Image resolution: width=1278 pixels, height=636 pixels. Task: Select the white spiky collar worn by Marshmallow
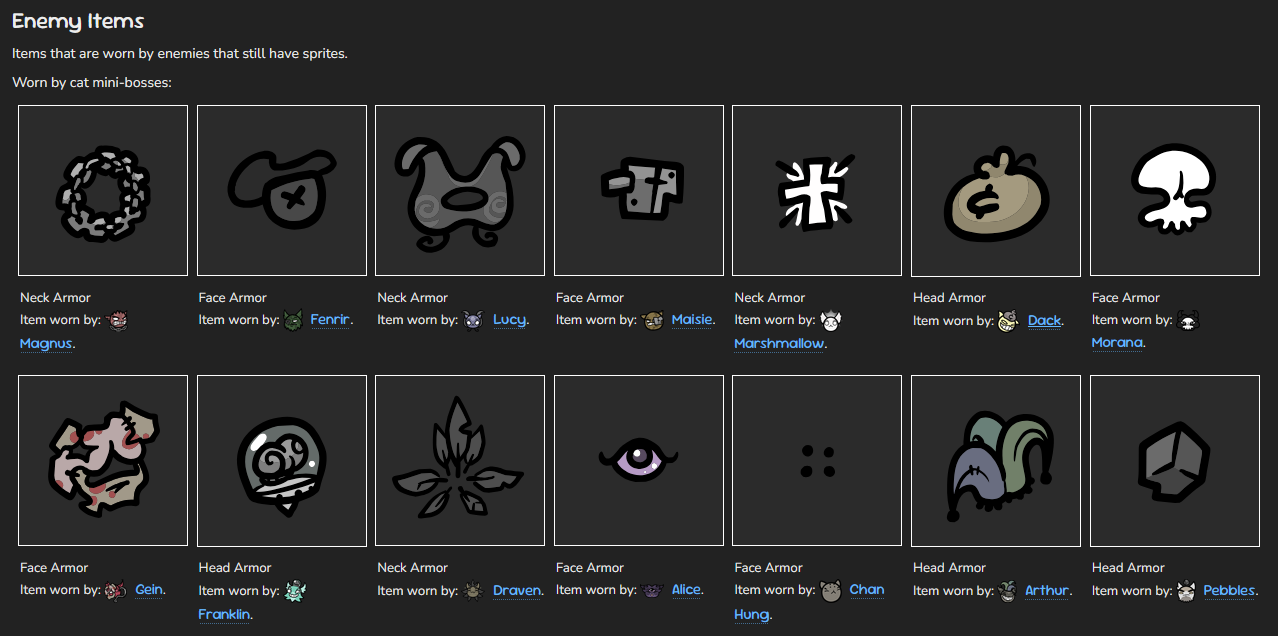[x=817, y=190]
